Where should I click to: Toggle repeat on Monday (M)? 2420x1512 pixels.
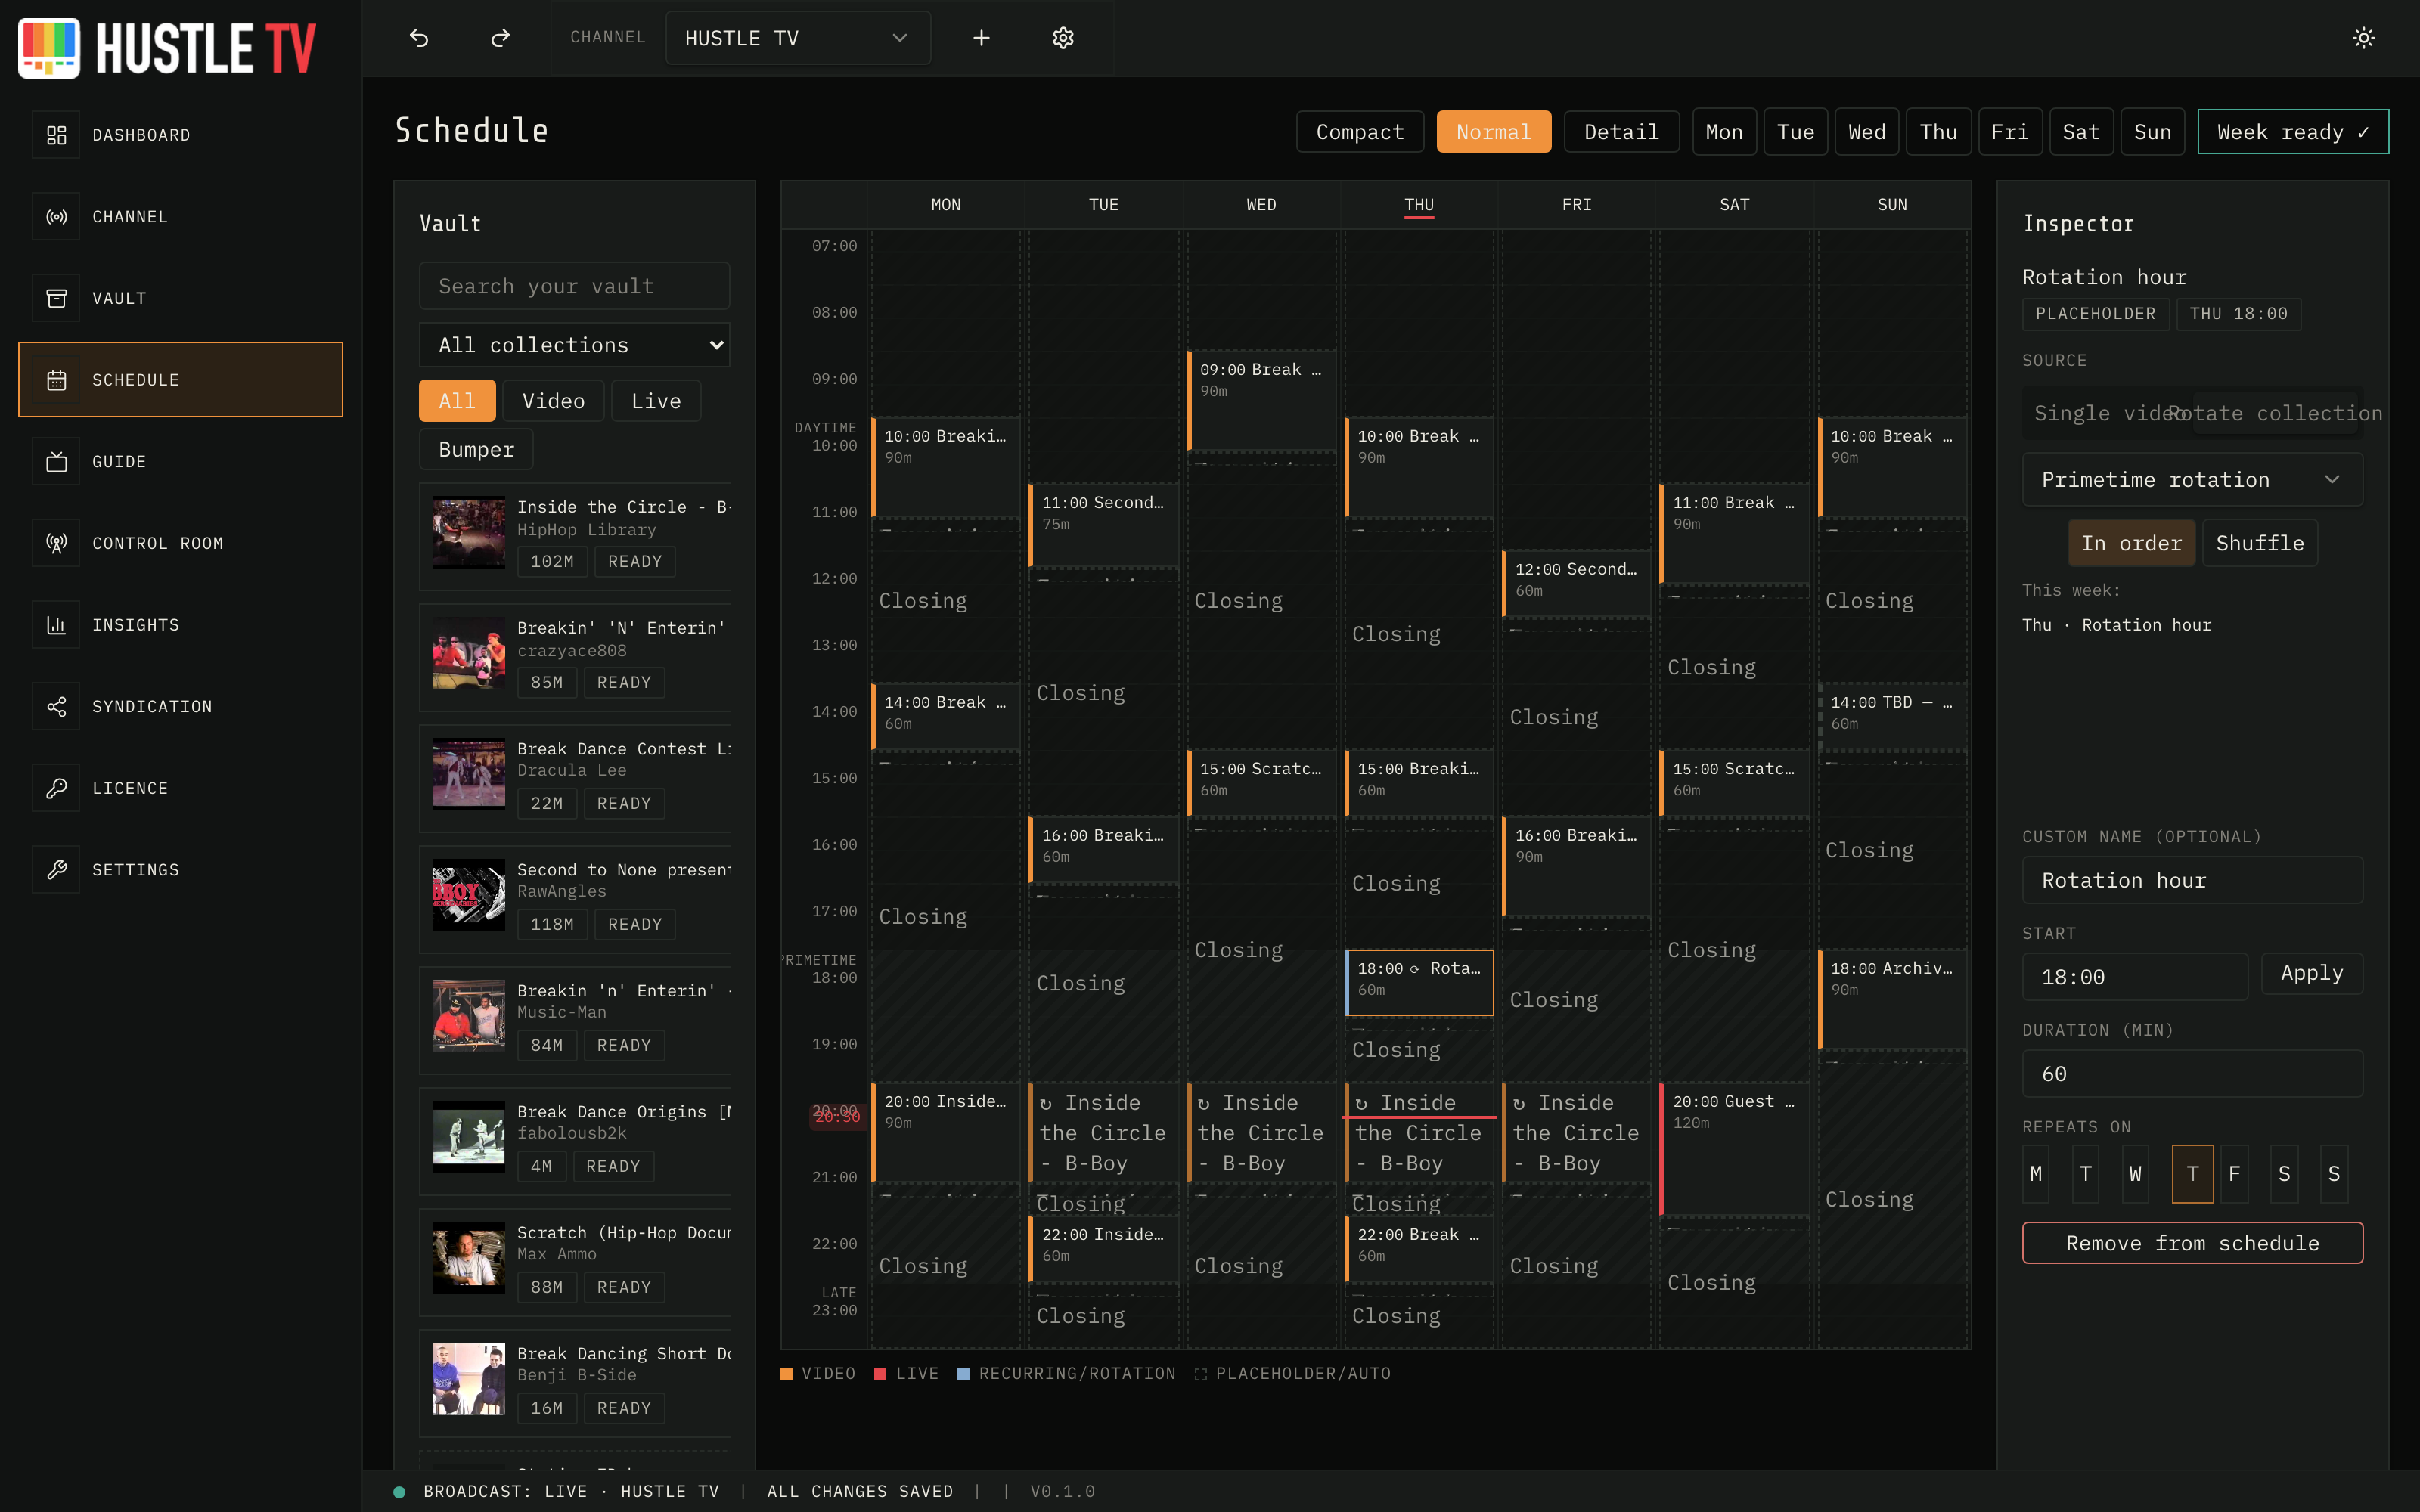pyautogui.click(x=2035, y=1174)
